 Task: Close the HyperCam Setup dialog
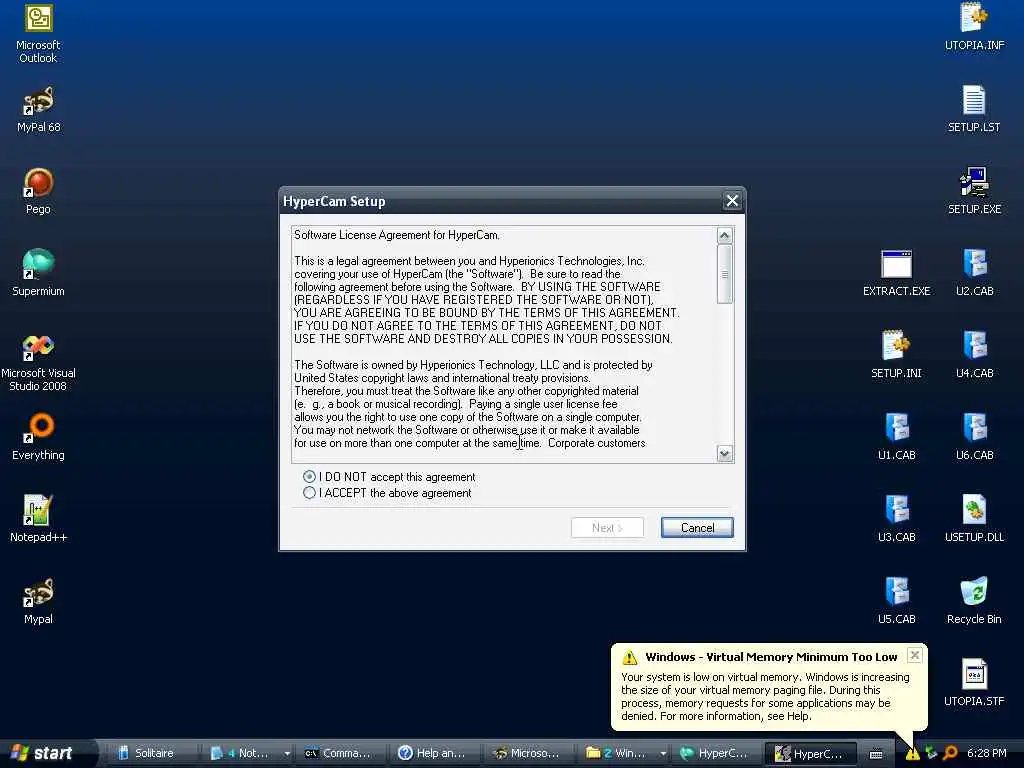click(x=732, y=200)
